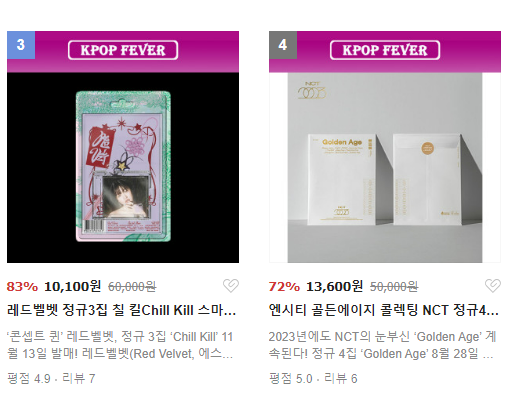Click the 10,100원 discounted price

tap(72, 286)
